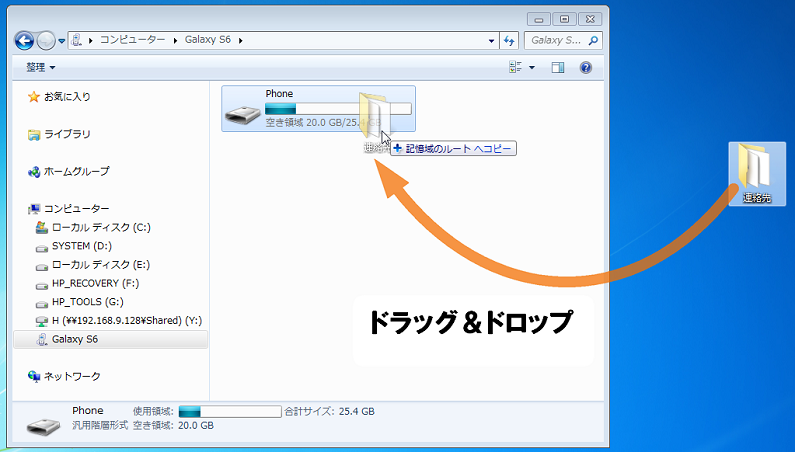This screenshot has width=795, height=452.
Task: Click the HP_TOOLS drive icon
Action: [42, 304]
